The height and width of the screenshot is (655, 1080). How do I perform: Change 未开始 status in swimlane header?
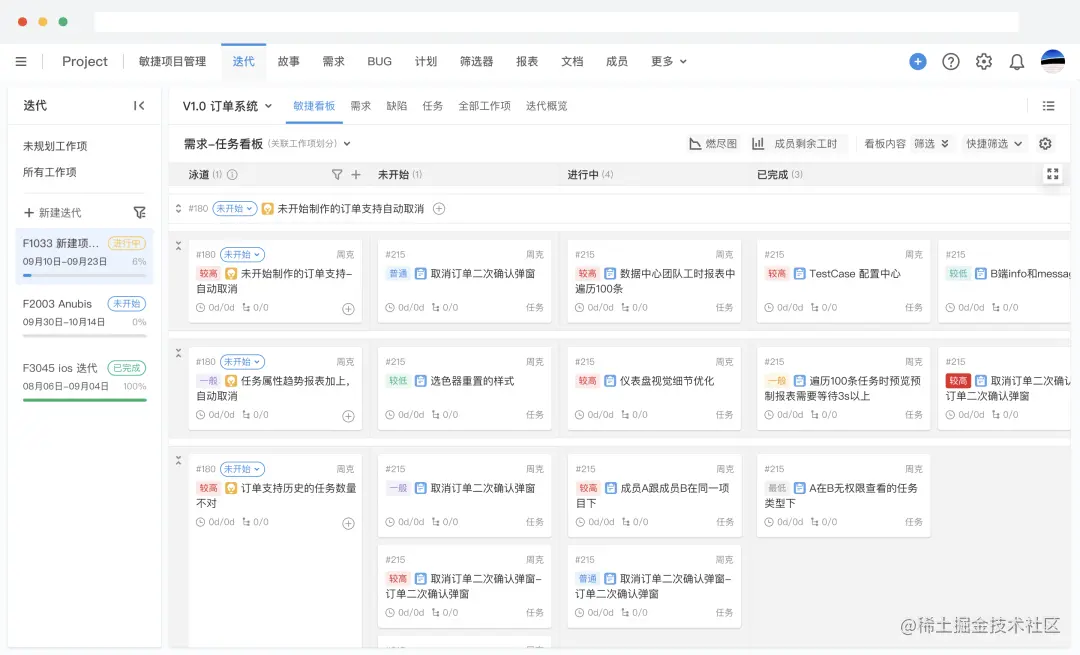point(234,208)
